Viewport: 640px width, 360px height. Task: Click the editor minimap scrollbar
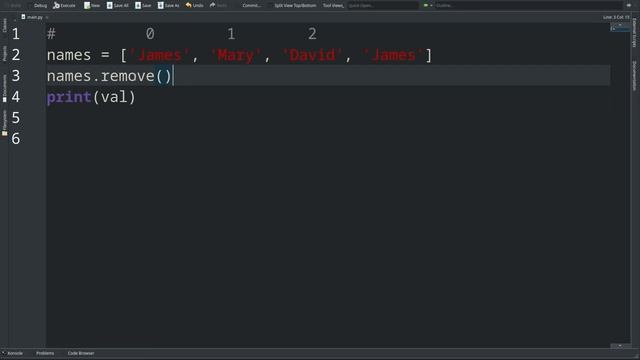pos(620,28)
